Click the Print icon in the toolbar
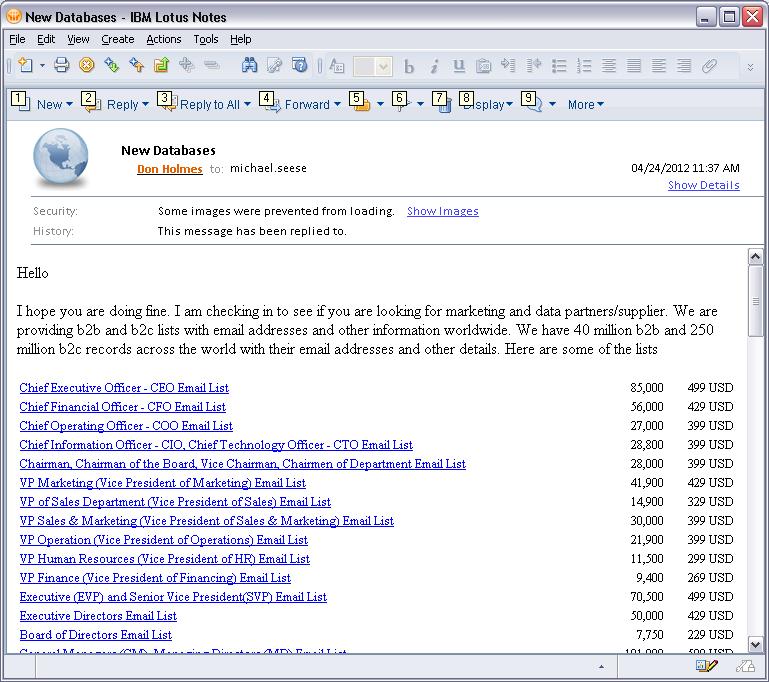The width and height of the screenshot is (769, 682). click(x=61, y=65)
